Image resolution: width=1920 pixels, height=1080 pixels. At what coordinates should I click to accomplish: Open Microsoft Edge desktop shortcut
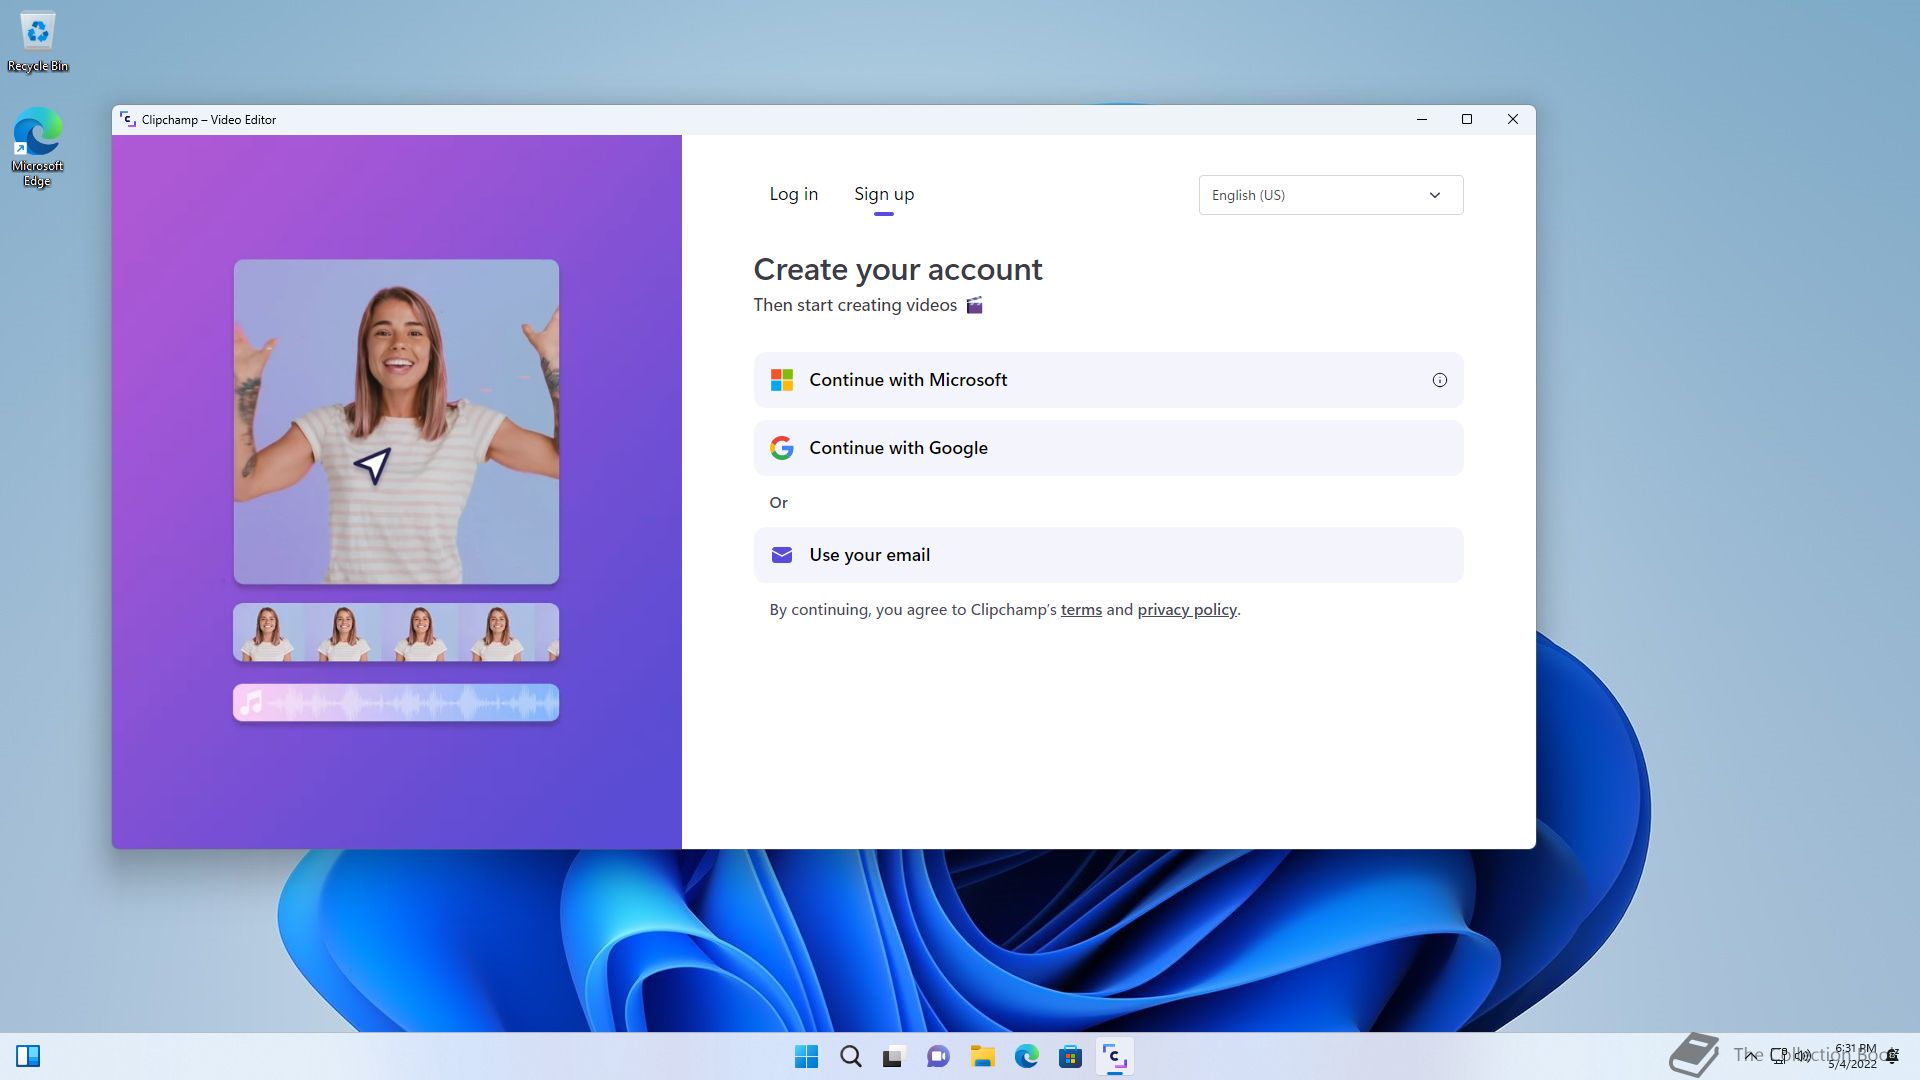point(38,147)
